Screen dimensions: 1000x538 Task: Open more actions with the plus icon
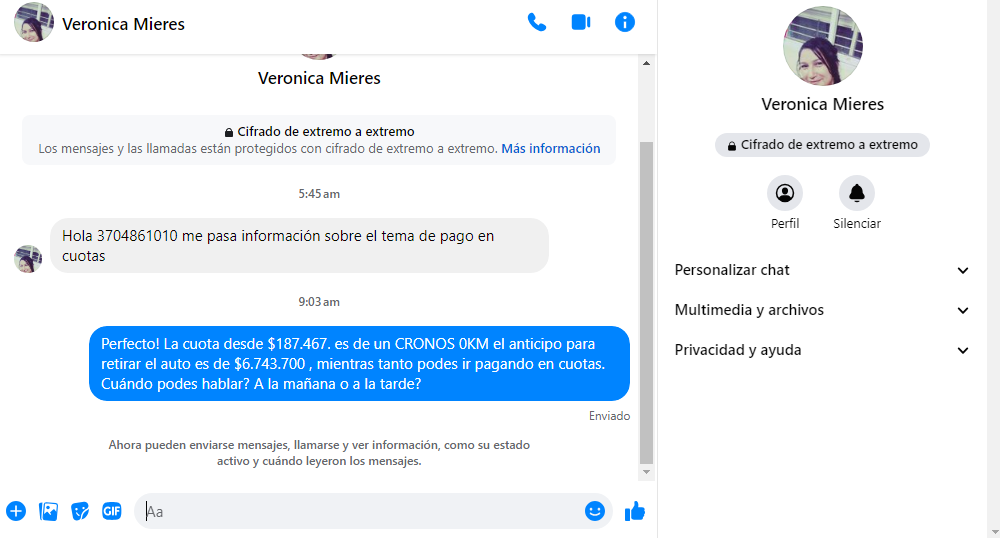click(x=16, y=511)
